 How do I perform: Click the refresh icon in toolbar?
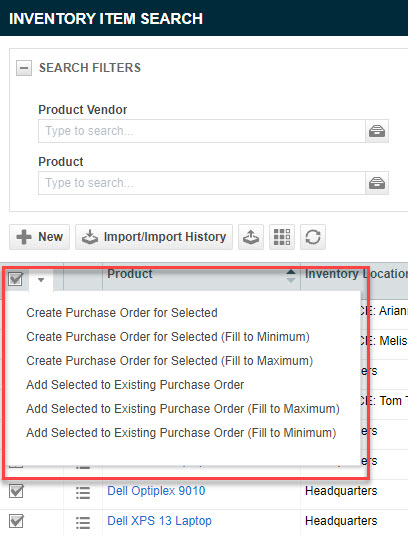tap(313, 237)
